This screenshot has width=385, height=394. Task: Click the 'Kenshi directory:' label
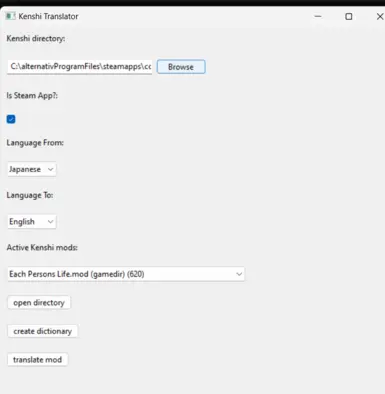[36, 38]
